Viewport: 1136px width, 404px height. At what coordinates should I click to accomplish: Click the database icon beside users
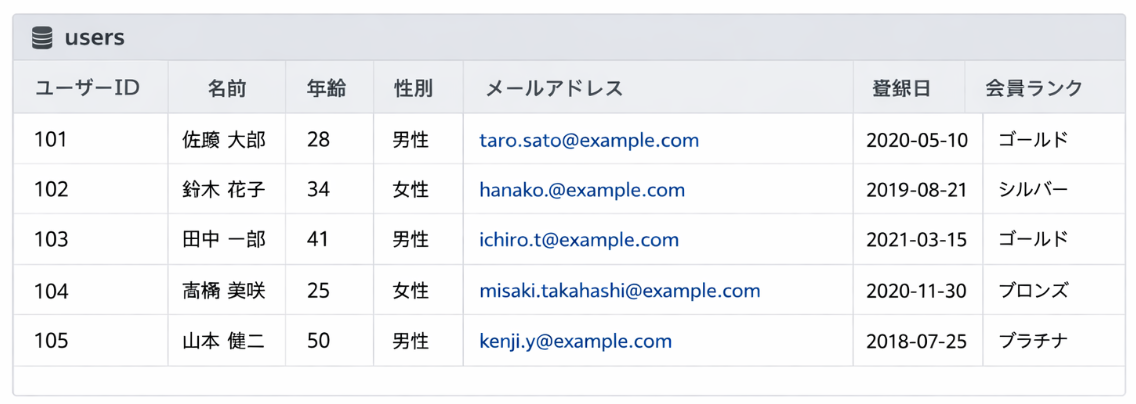pos(42,38)
